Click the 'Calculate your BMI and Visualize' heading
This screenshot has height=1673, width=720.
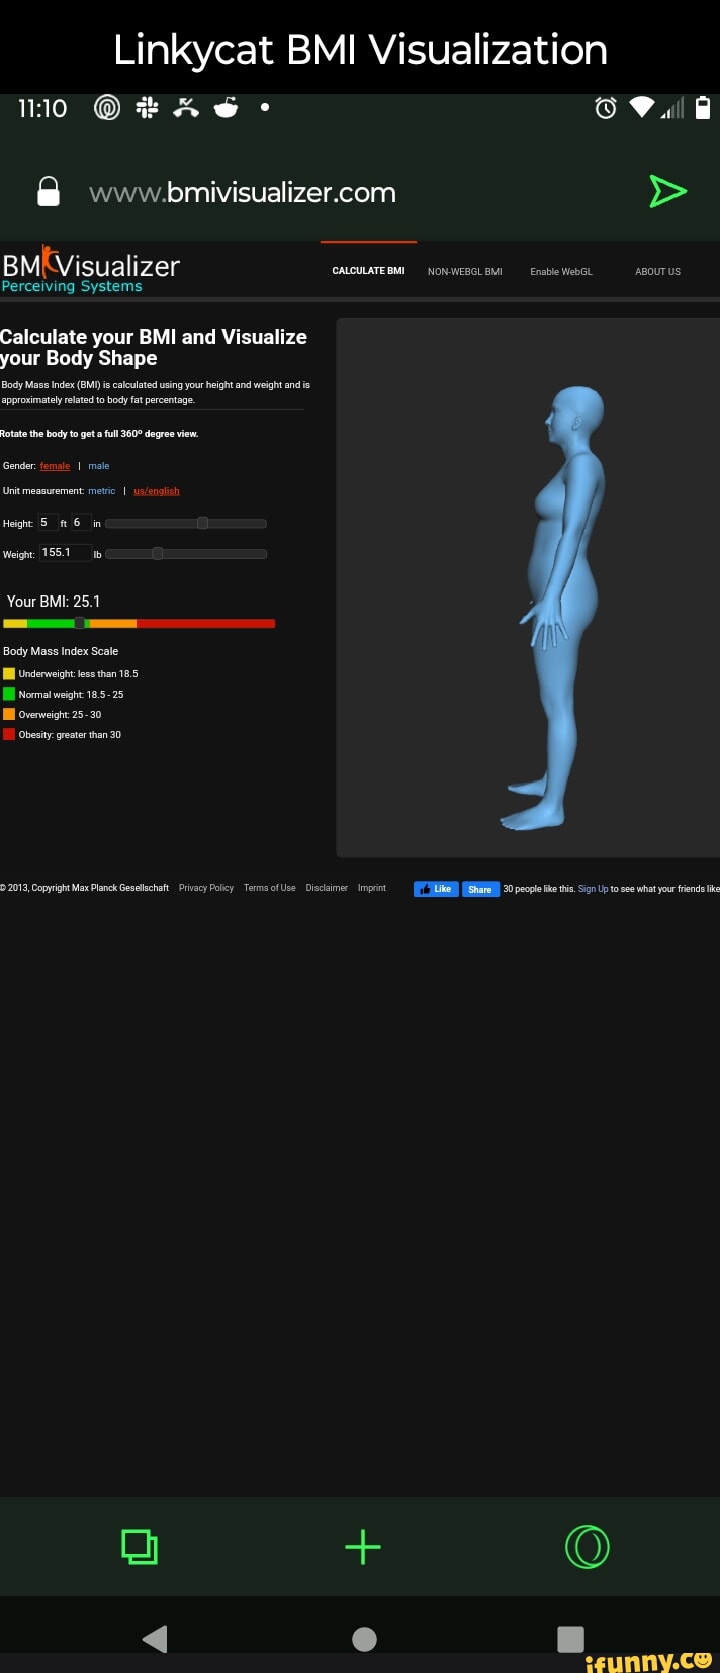[153, 347]
